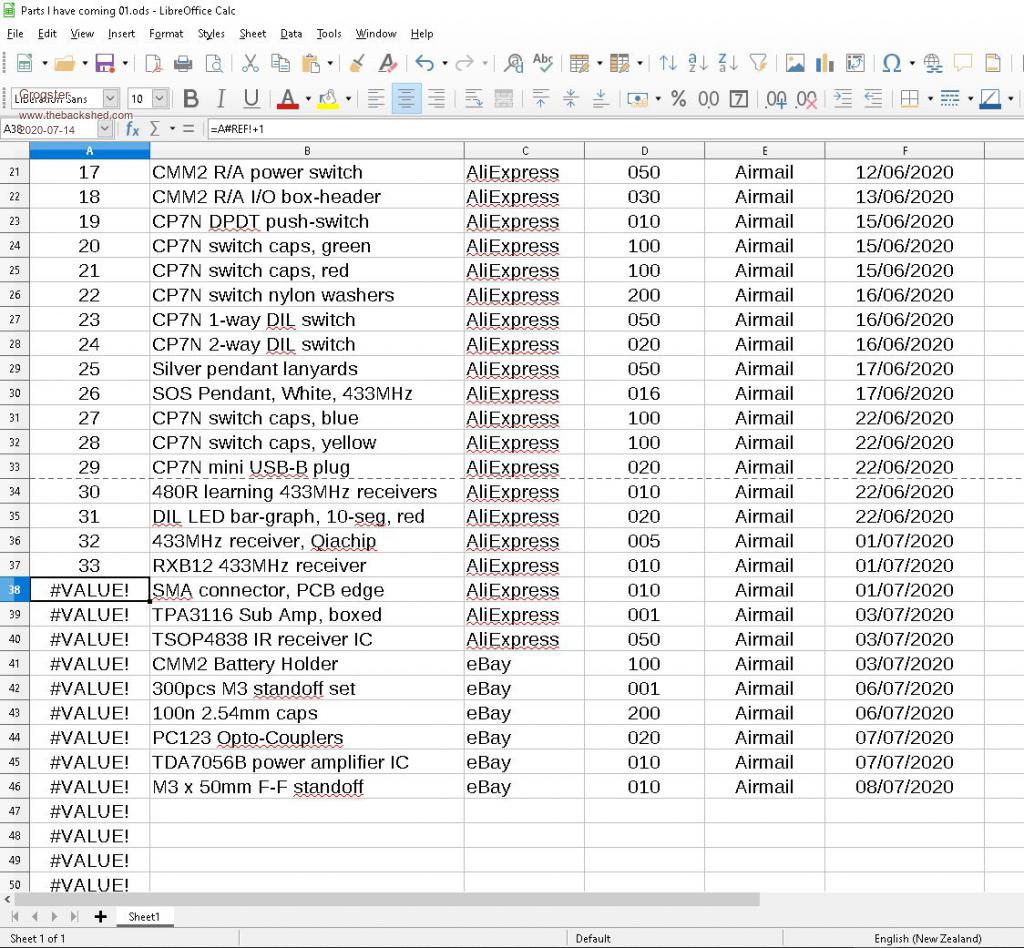This screenshot has width=1024, height=948.
Task: Open Print Preview
Action: [x=214, y=63]
